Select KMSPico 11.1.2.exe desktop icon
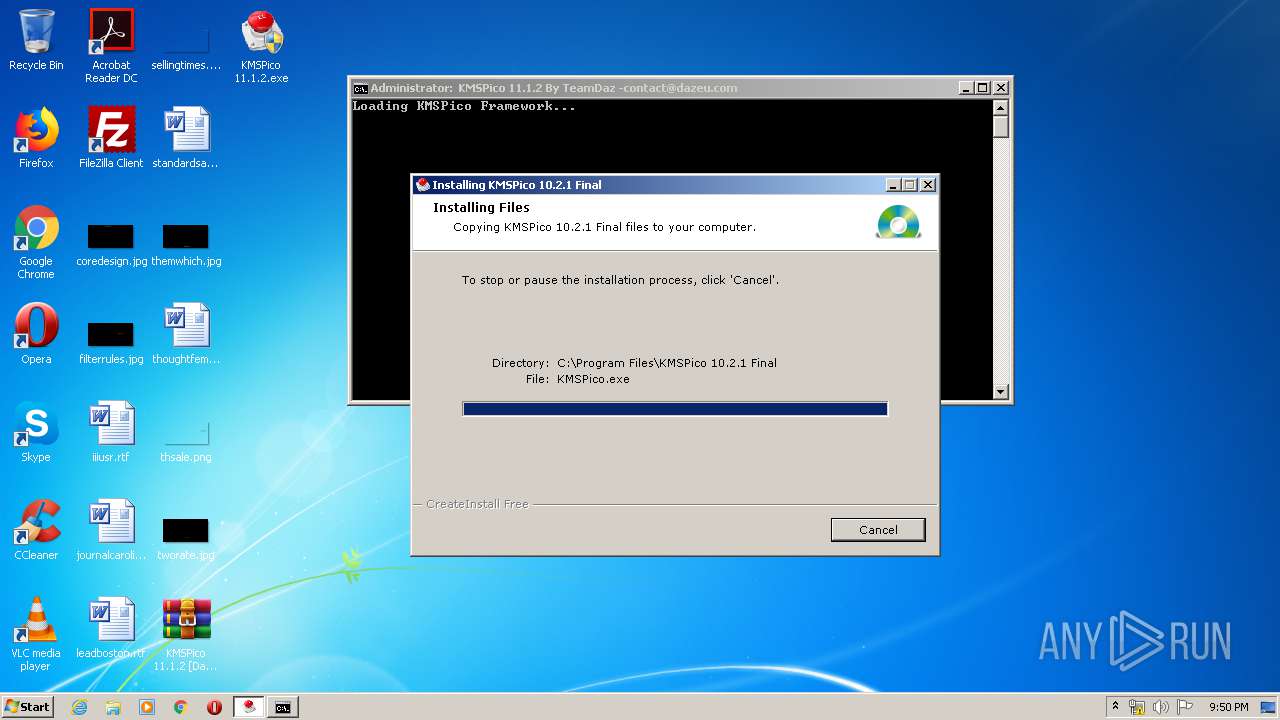Viewport: 1280px width, 720px height. coord(261,46)
